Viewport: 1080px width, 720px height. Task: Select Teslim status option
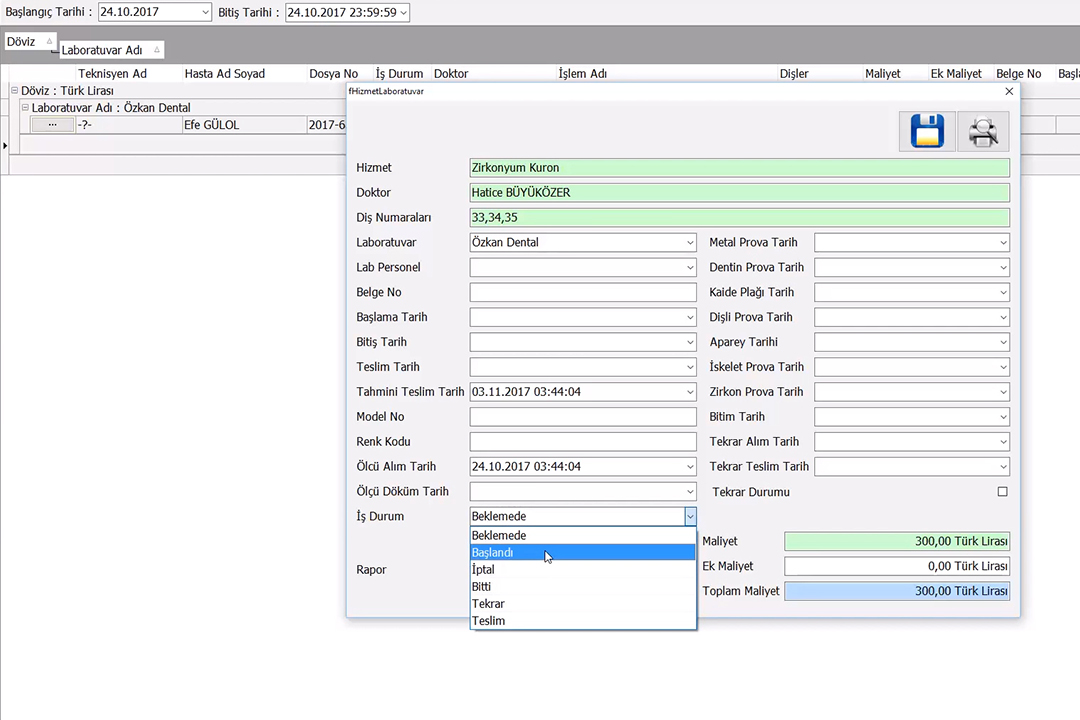pyautogui.click(x=583, y=620)
